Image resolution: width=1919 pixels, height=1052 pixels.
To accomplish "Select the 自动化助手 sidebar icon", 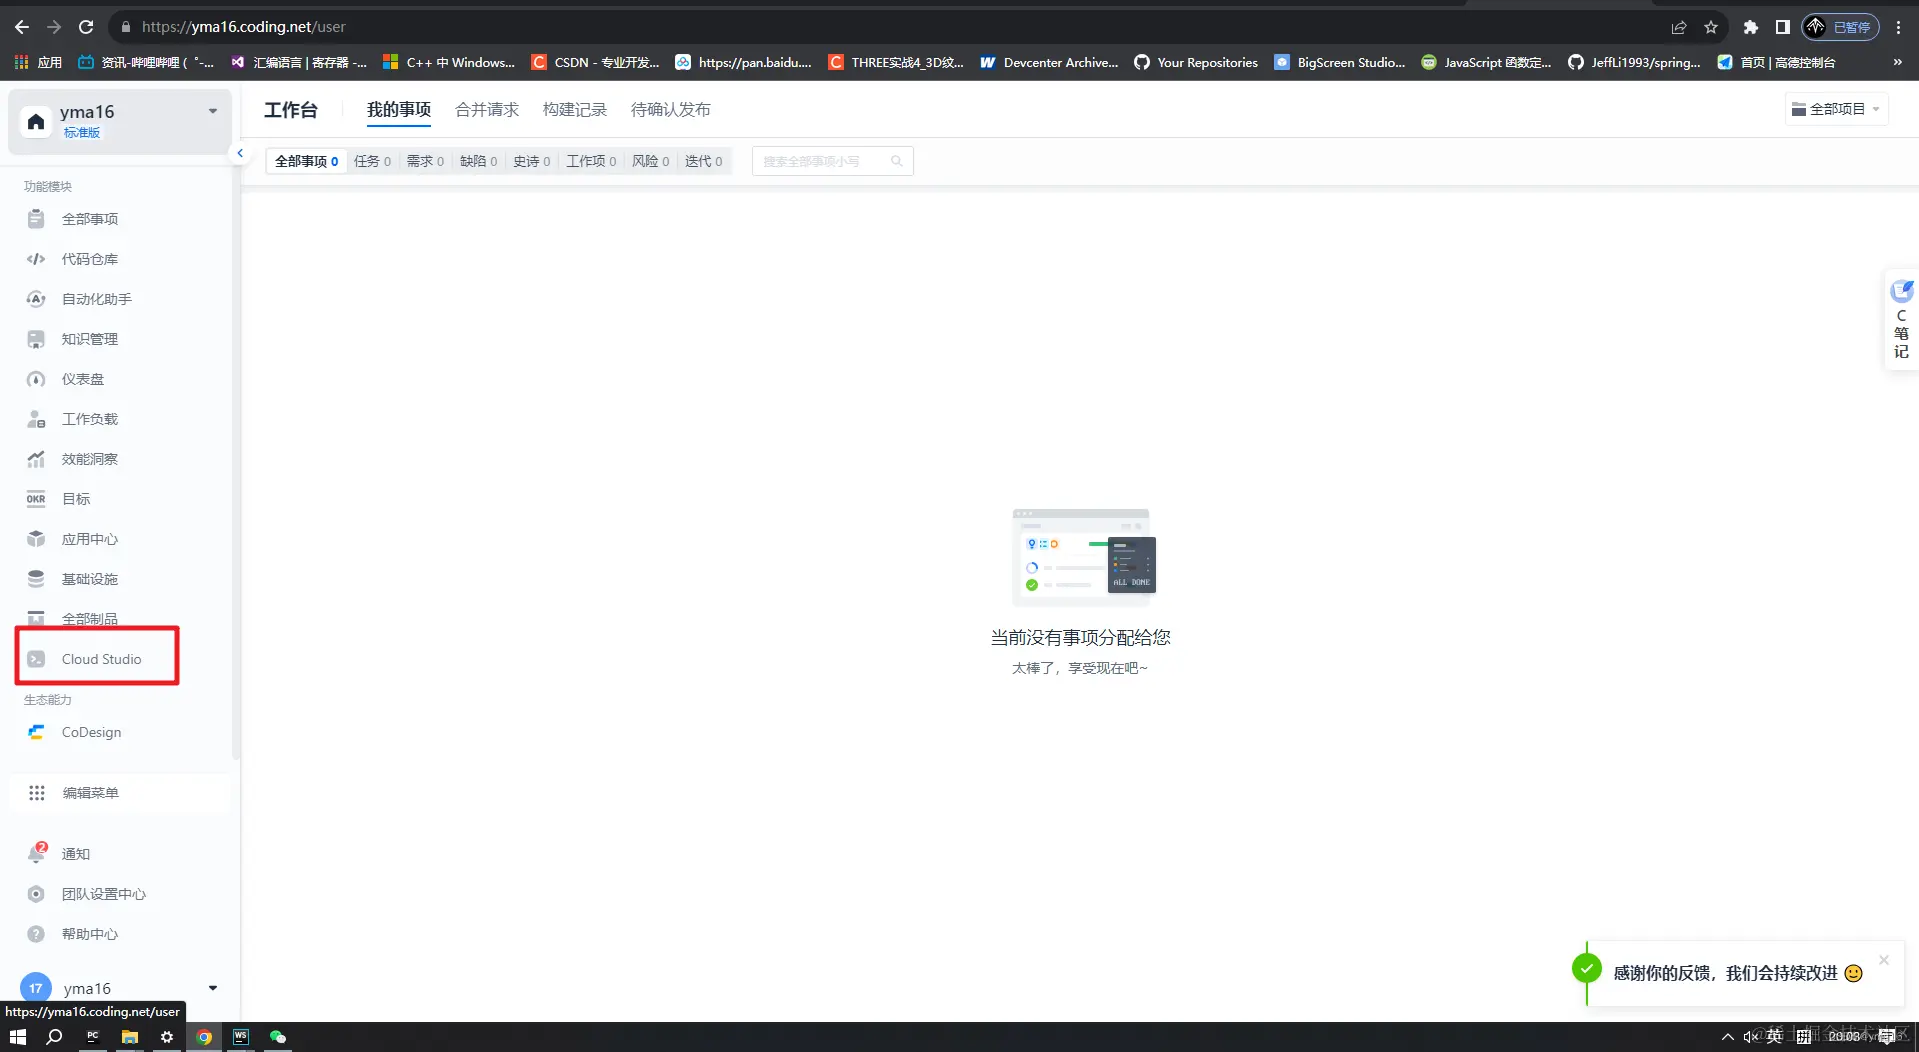I will pyautogui.click(x=95, y=299).
